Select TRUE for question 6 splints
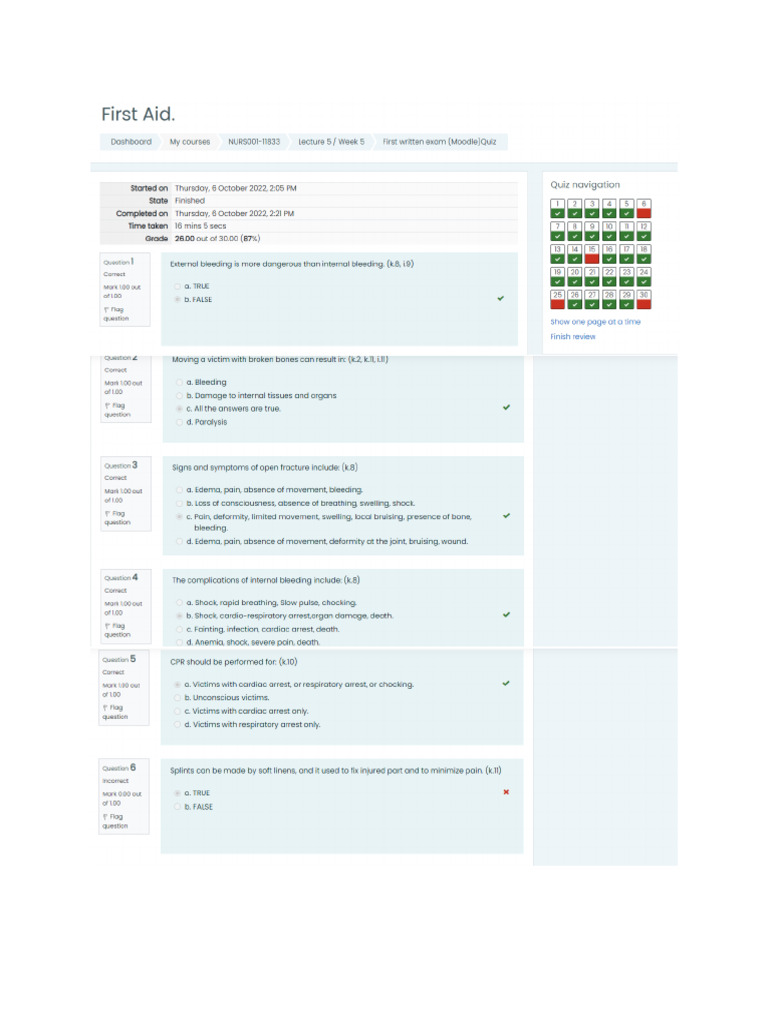This screenshot has width=768, height=1024. click(x=178, y=793)
